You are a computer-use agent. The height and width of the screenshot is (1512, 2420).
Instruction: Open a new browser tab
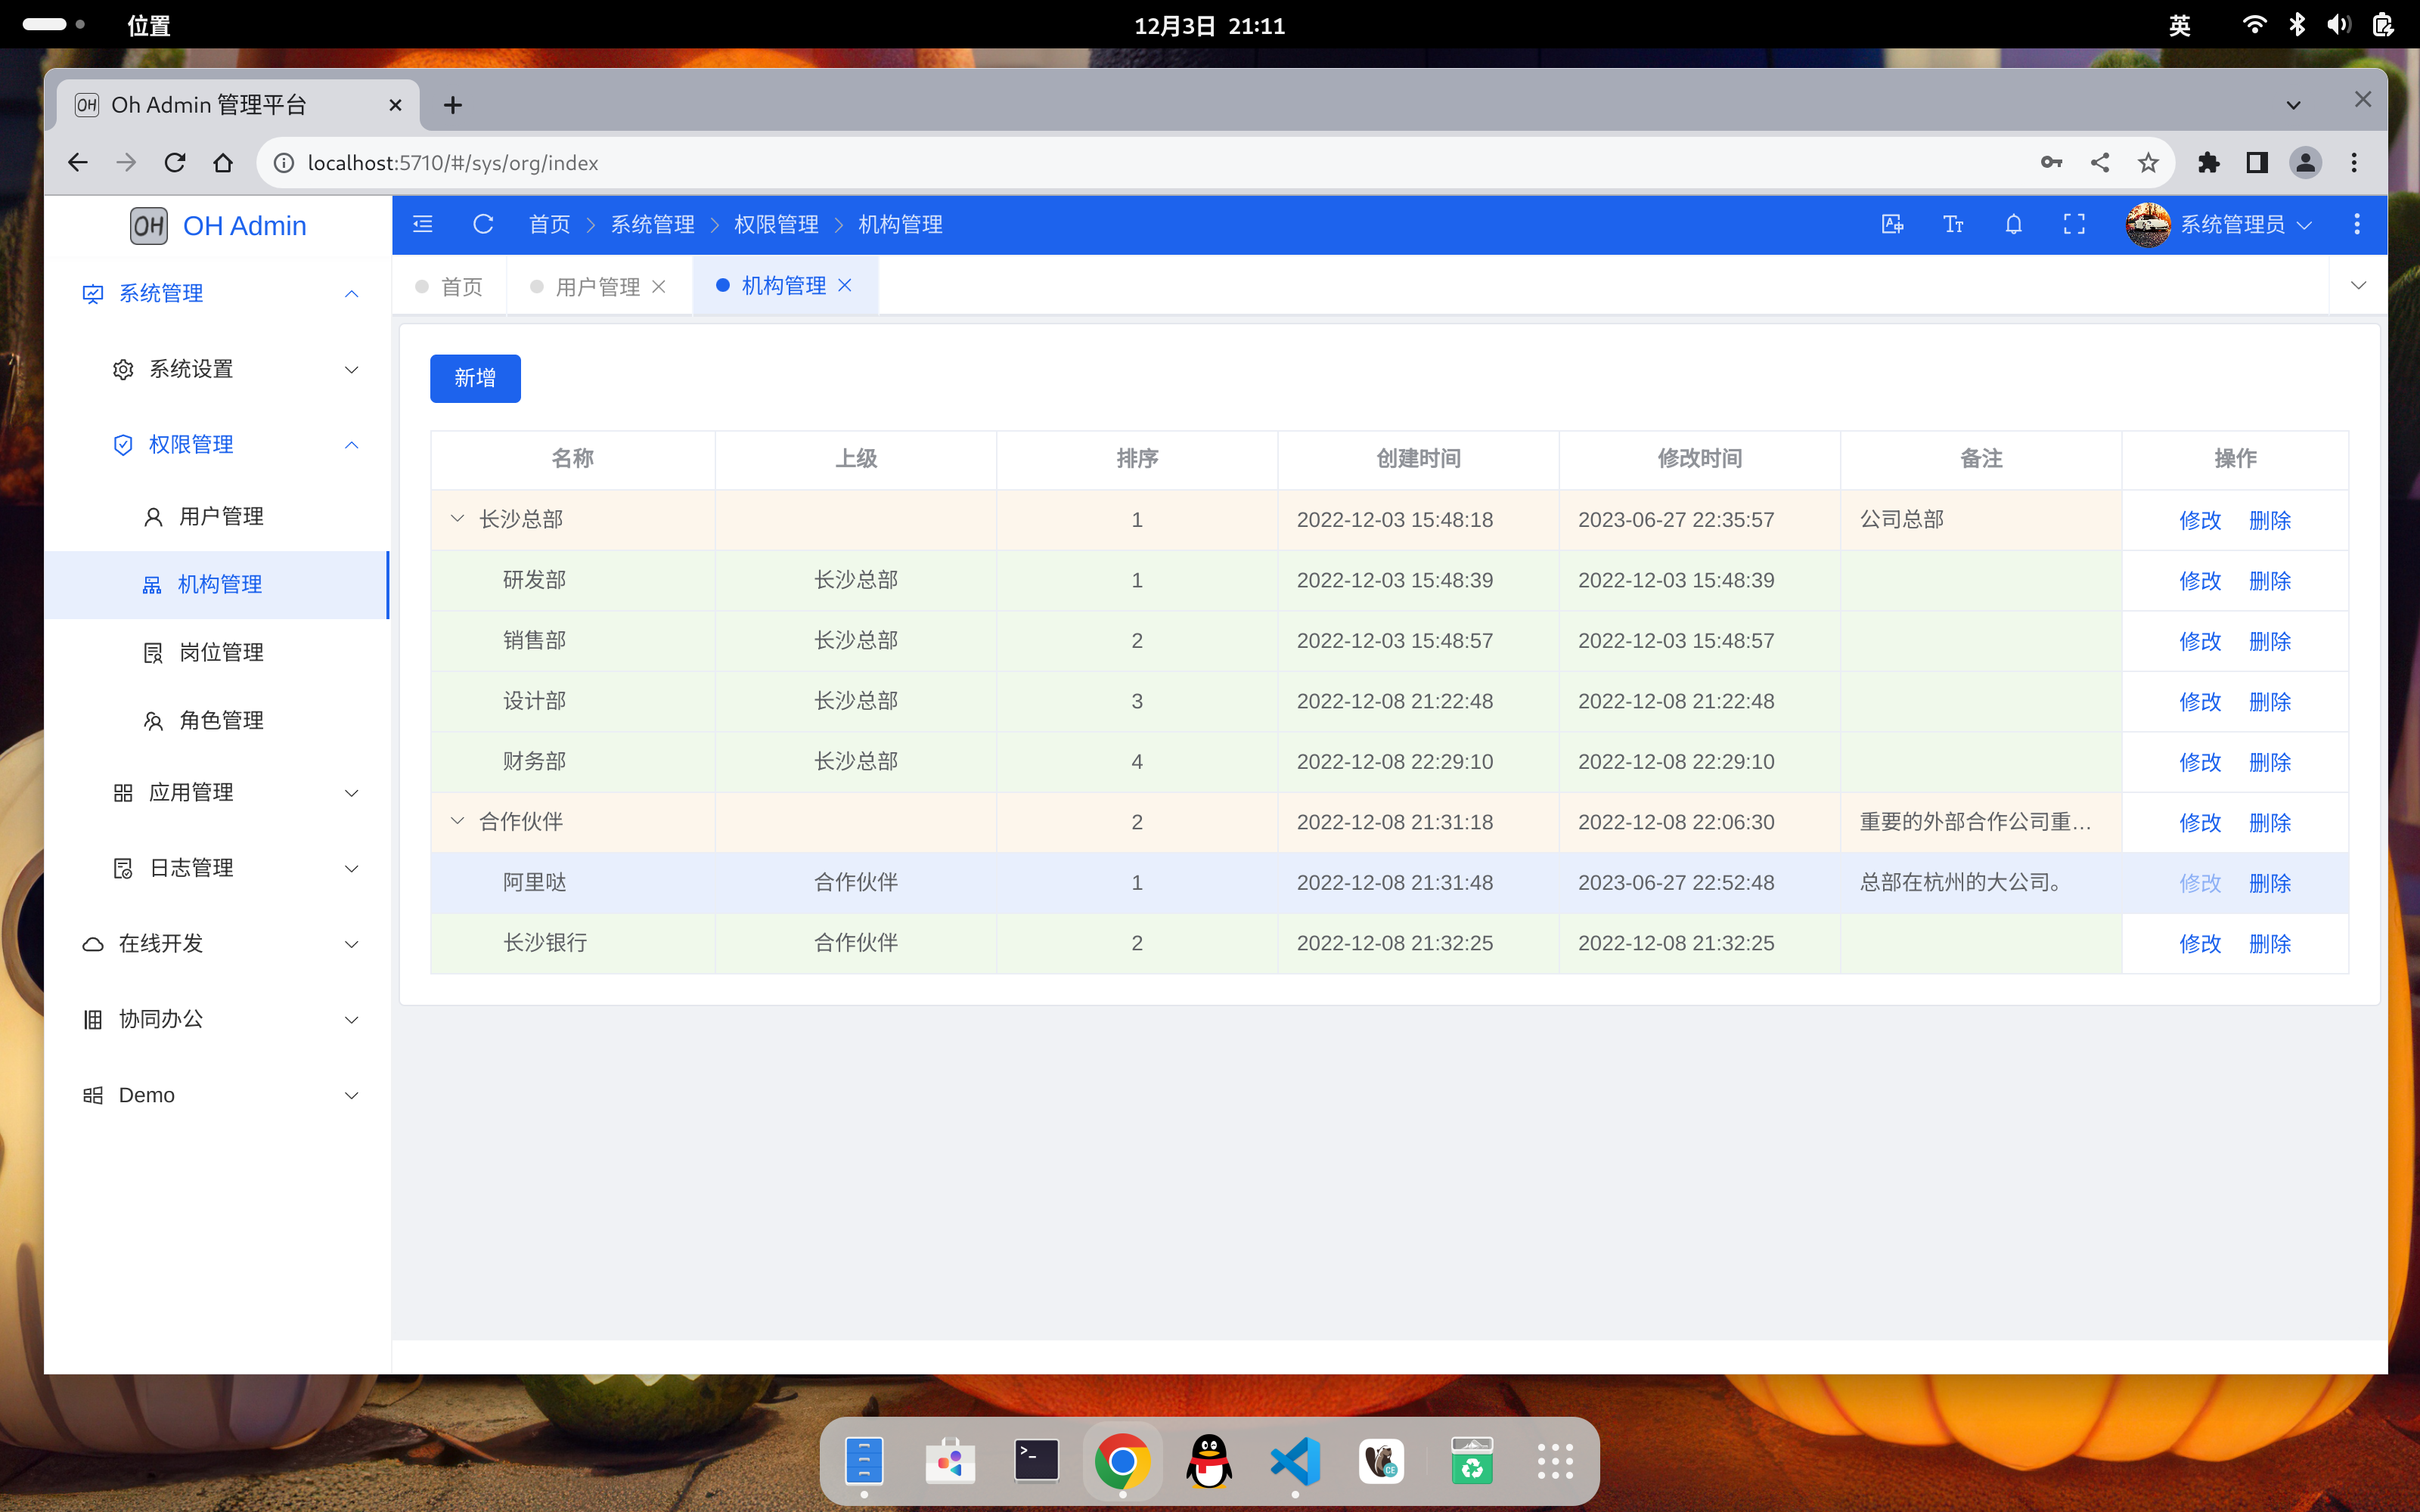[x=453, y=105]
